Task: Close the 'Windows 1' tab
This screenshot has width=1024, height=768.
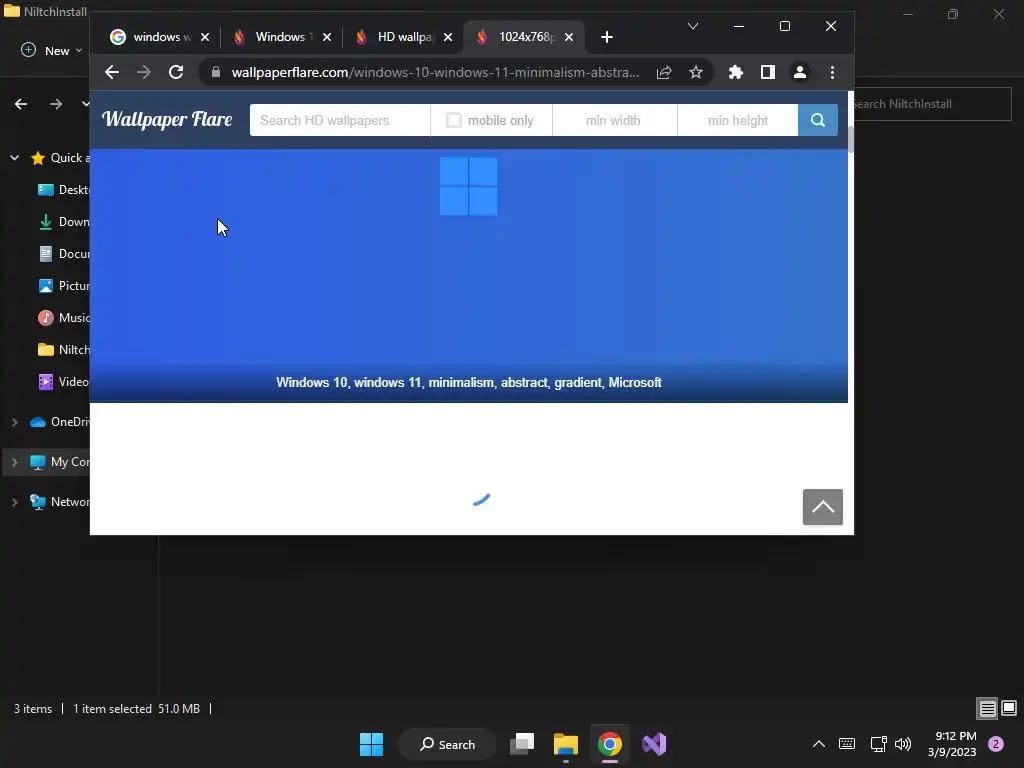Action: 327,37
